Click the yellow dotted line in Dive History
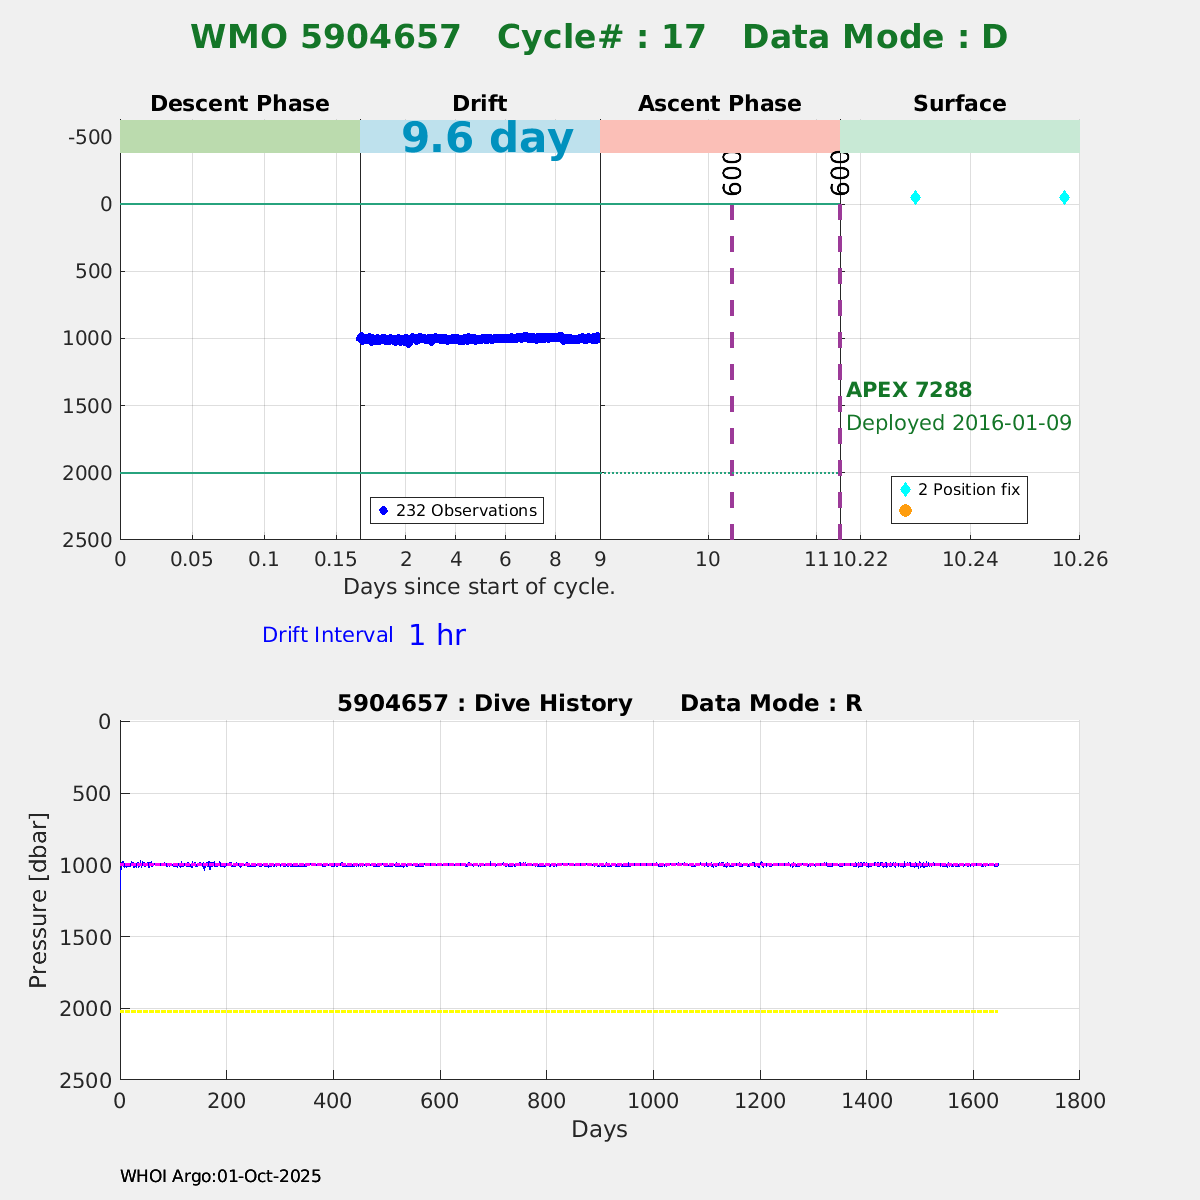 point(560,1012)
